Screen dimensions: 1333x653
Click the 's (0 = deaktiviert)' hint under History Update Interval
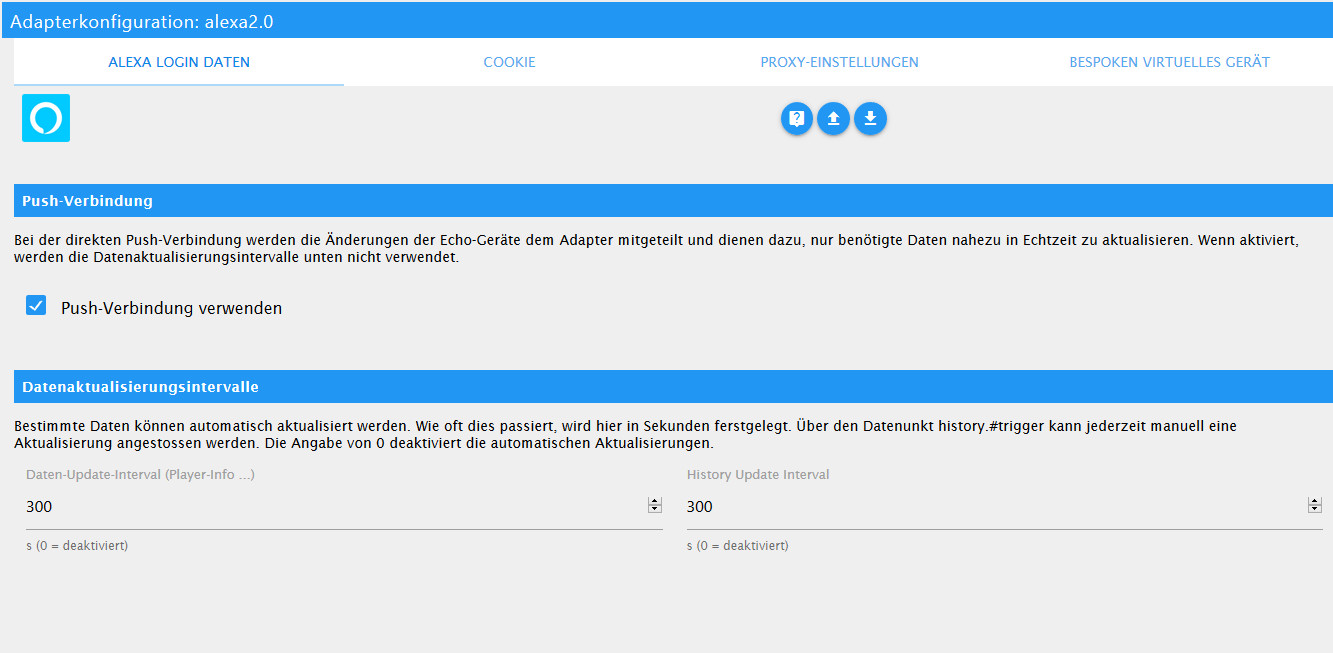pos(737,546)
